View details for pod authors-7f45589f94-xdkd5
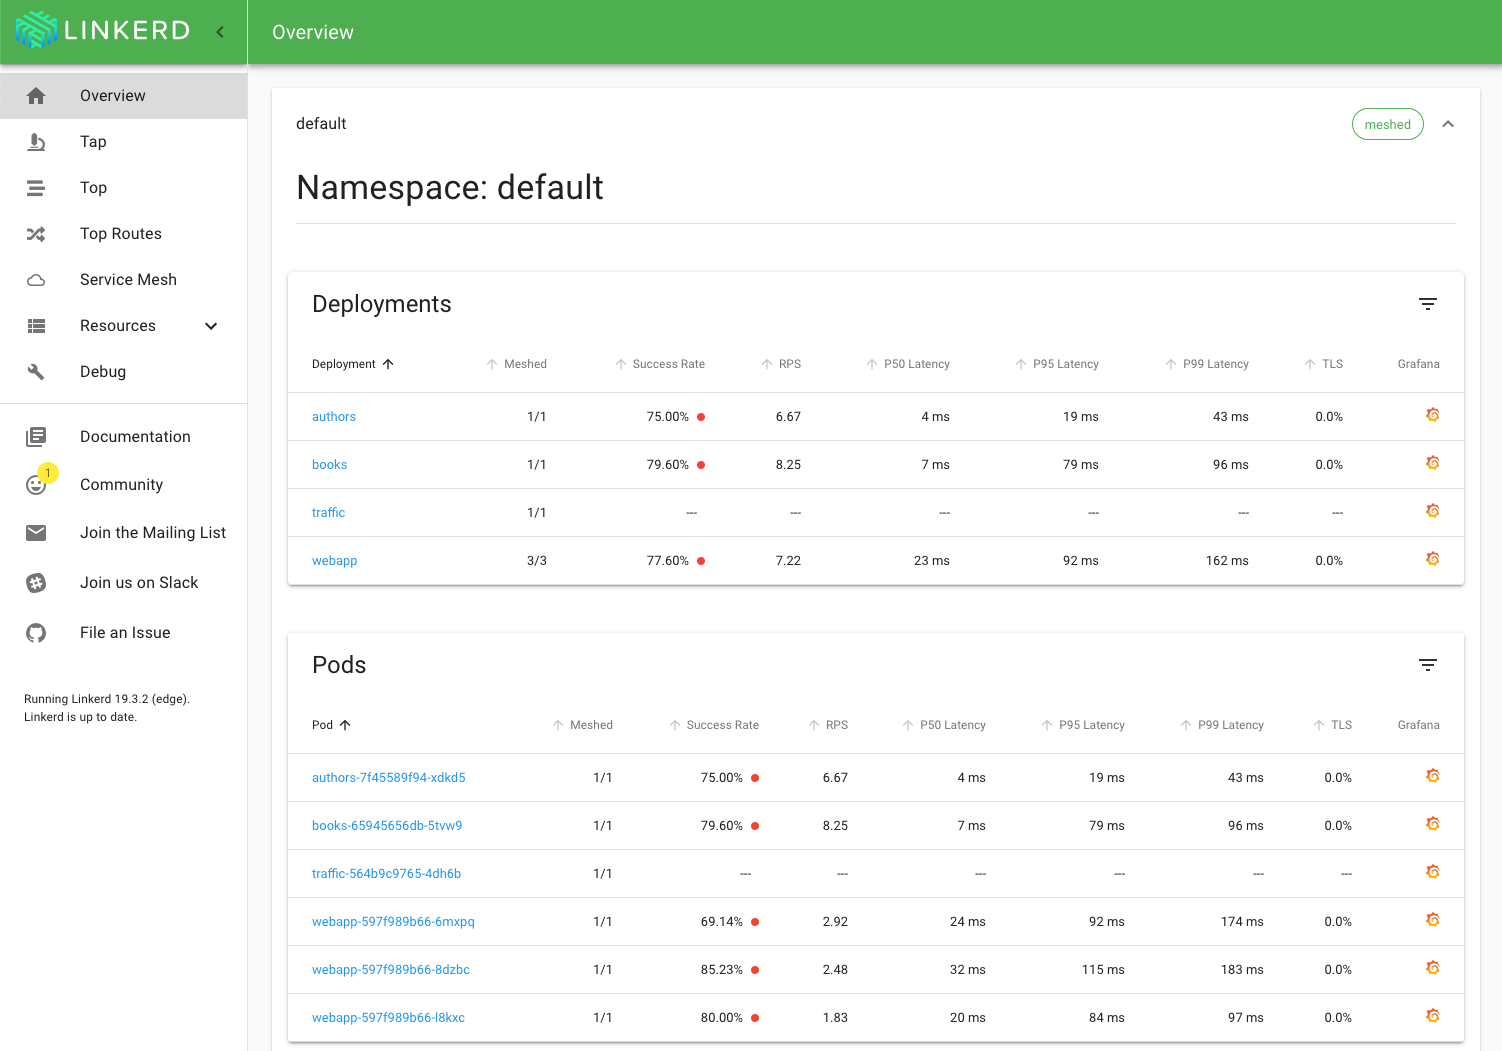Image resolution: width=1502 pixels, height=1051 pixels. click(x=388, y=777)
